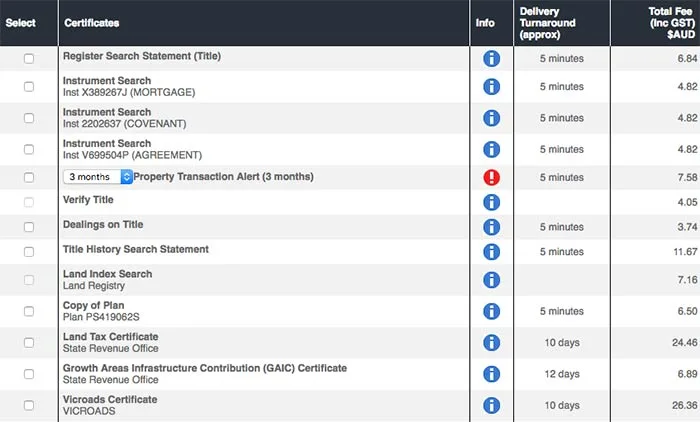The image size is (700, 422).
Task: Click red alert icon for Property Transaction Alert
Action: (491, 178)
